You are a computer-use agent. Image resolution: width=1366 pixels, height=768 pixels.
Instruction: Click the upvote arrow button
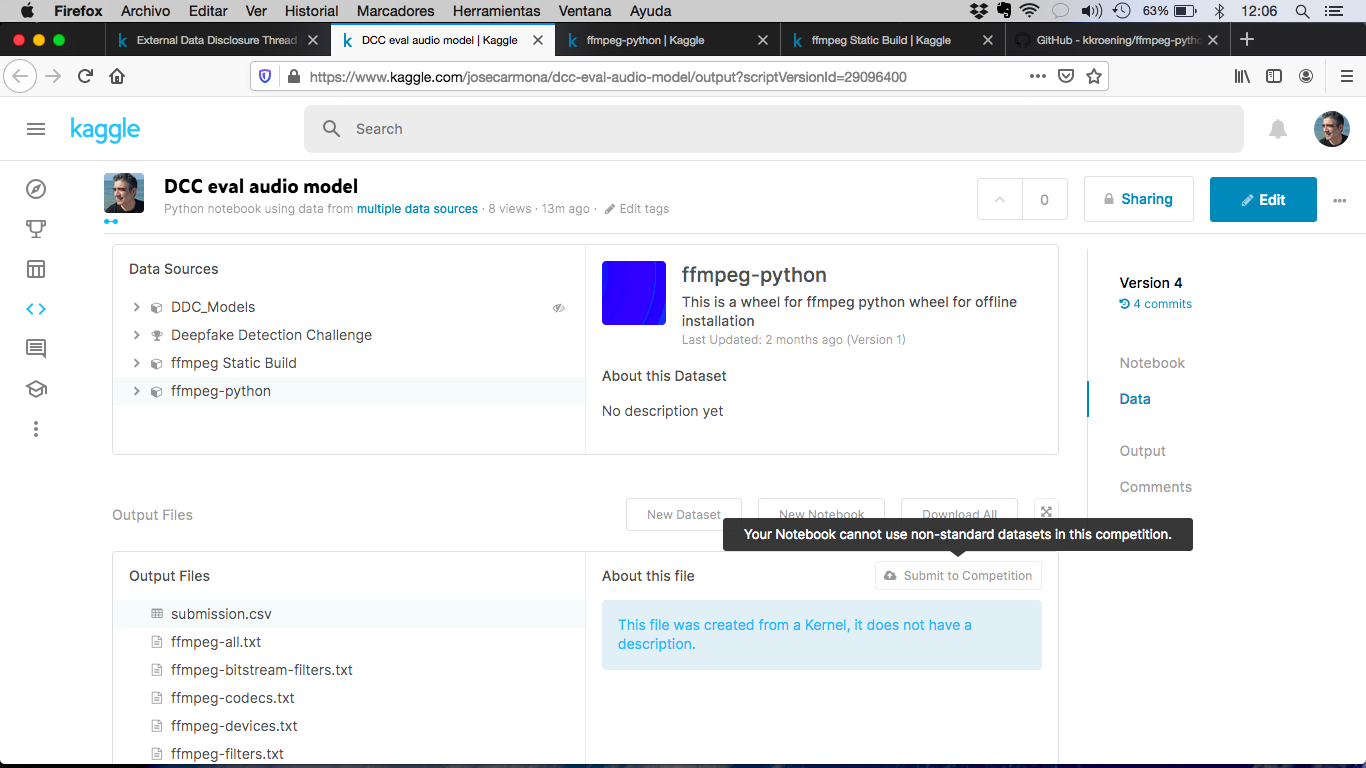pyautogui.click(x=999, y=199)
